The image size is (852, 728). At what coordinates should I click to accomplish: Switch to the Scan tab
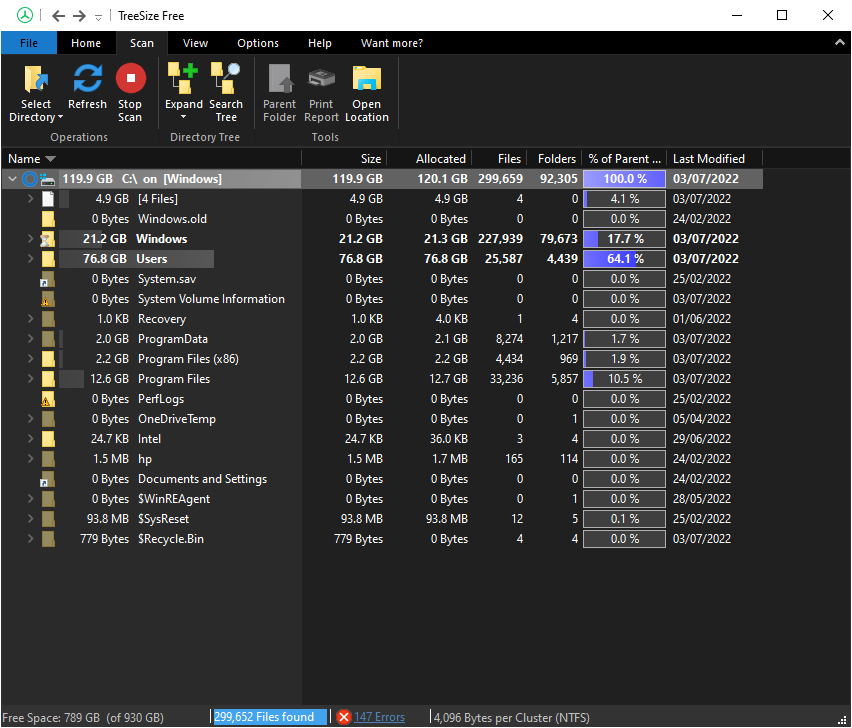(x=141, y=43)
